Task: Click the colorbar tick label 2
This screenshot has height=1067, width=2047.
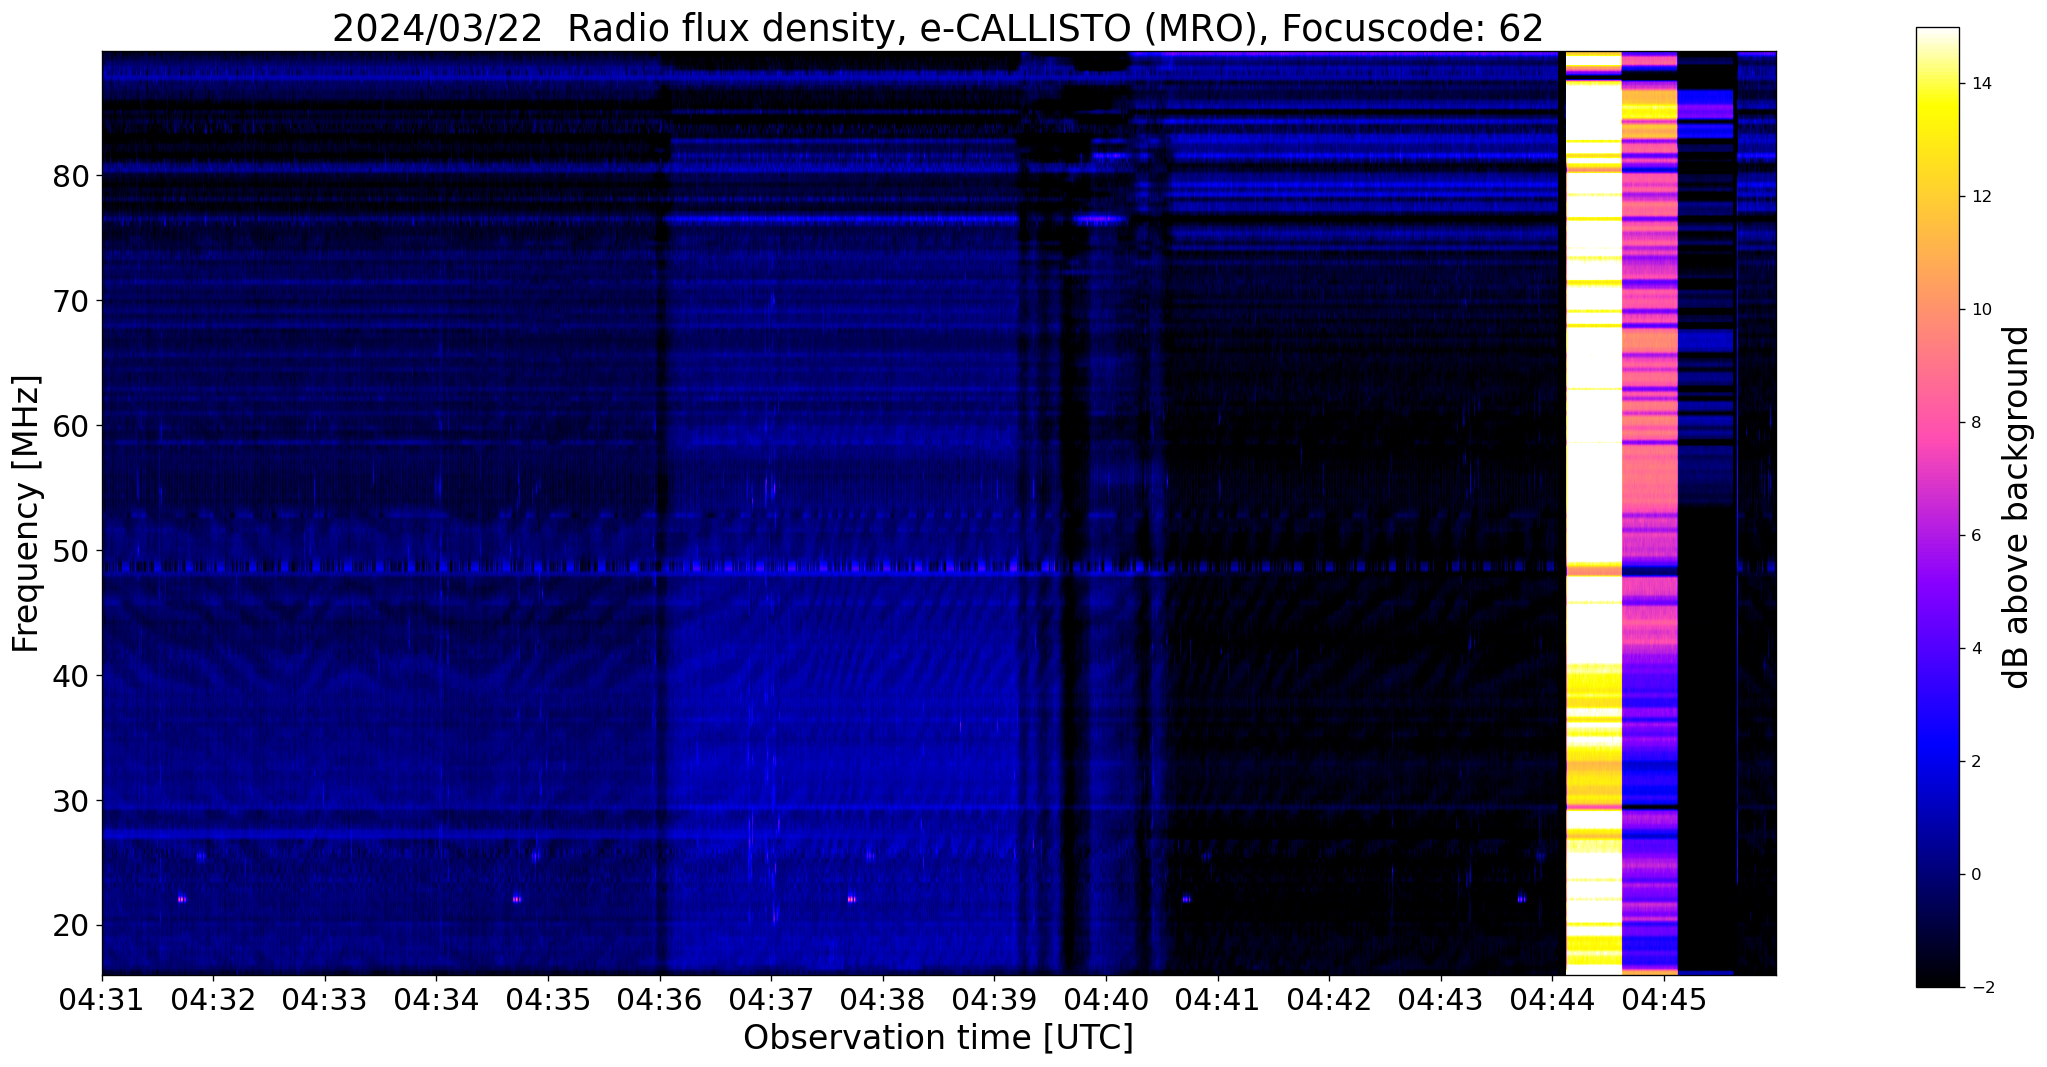Action: pyautogui.click(x=1975, y=762)
